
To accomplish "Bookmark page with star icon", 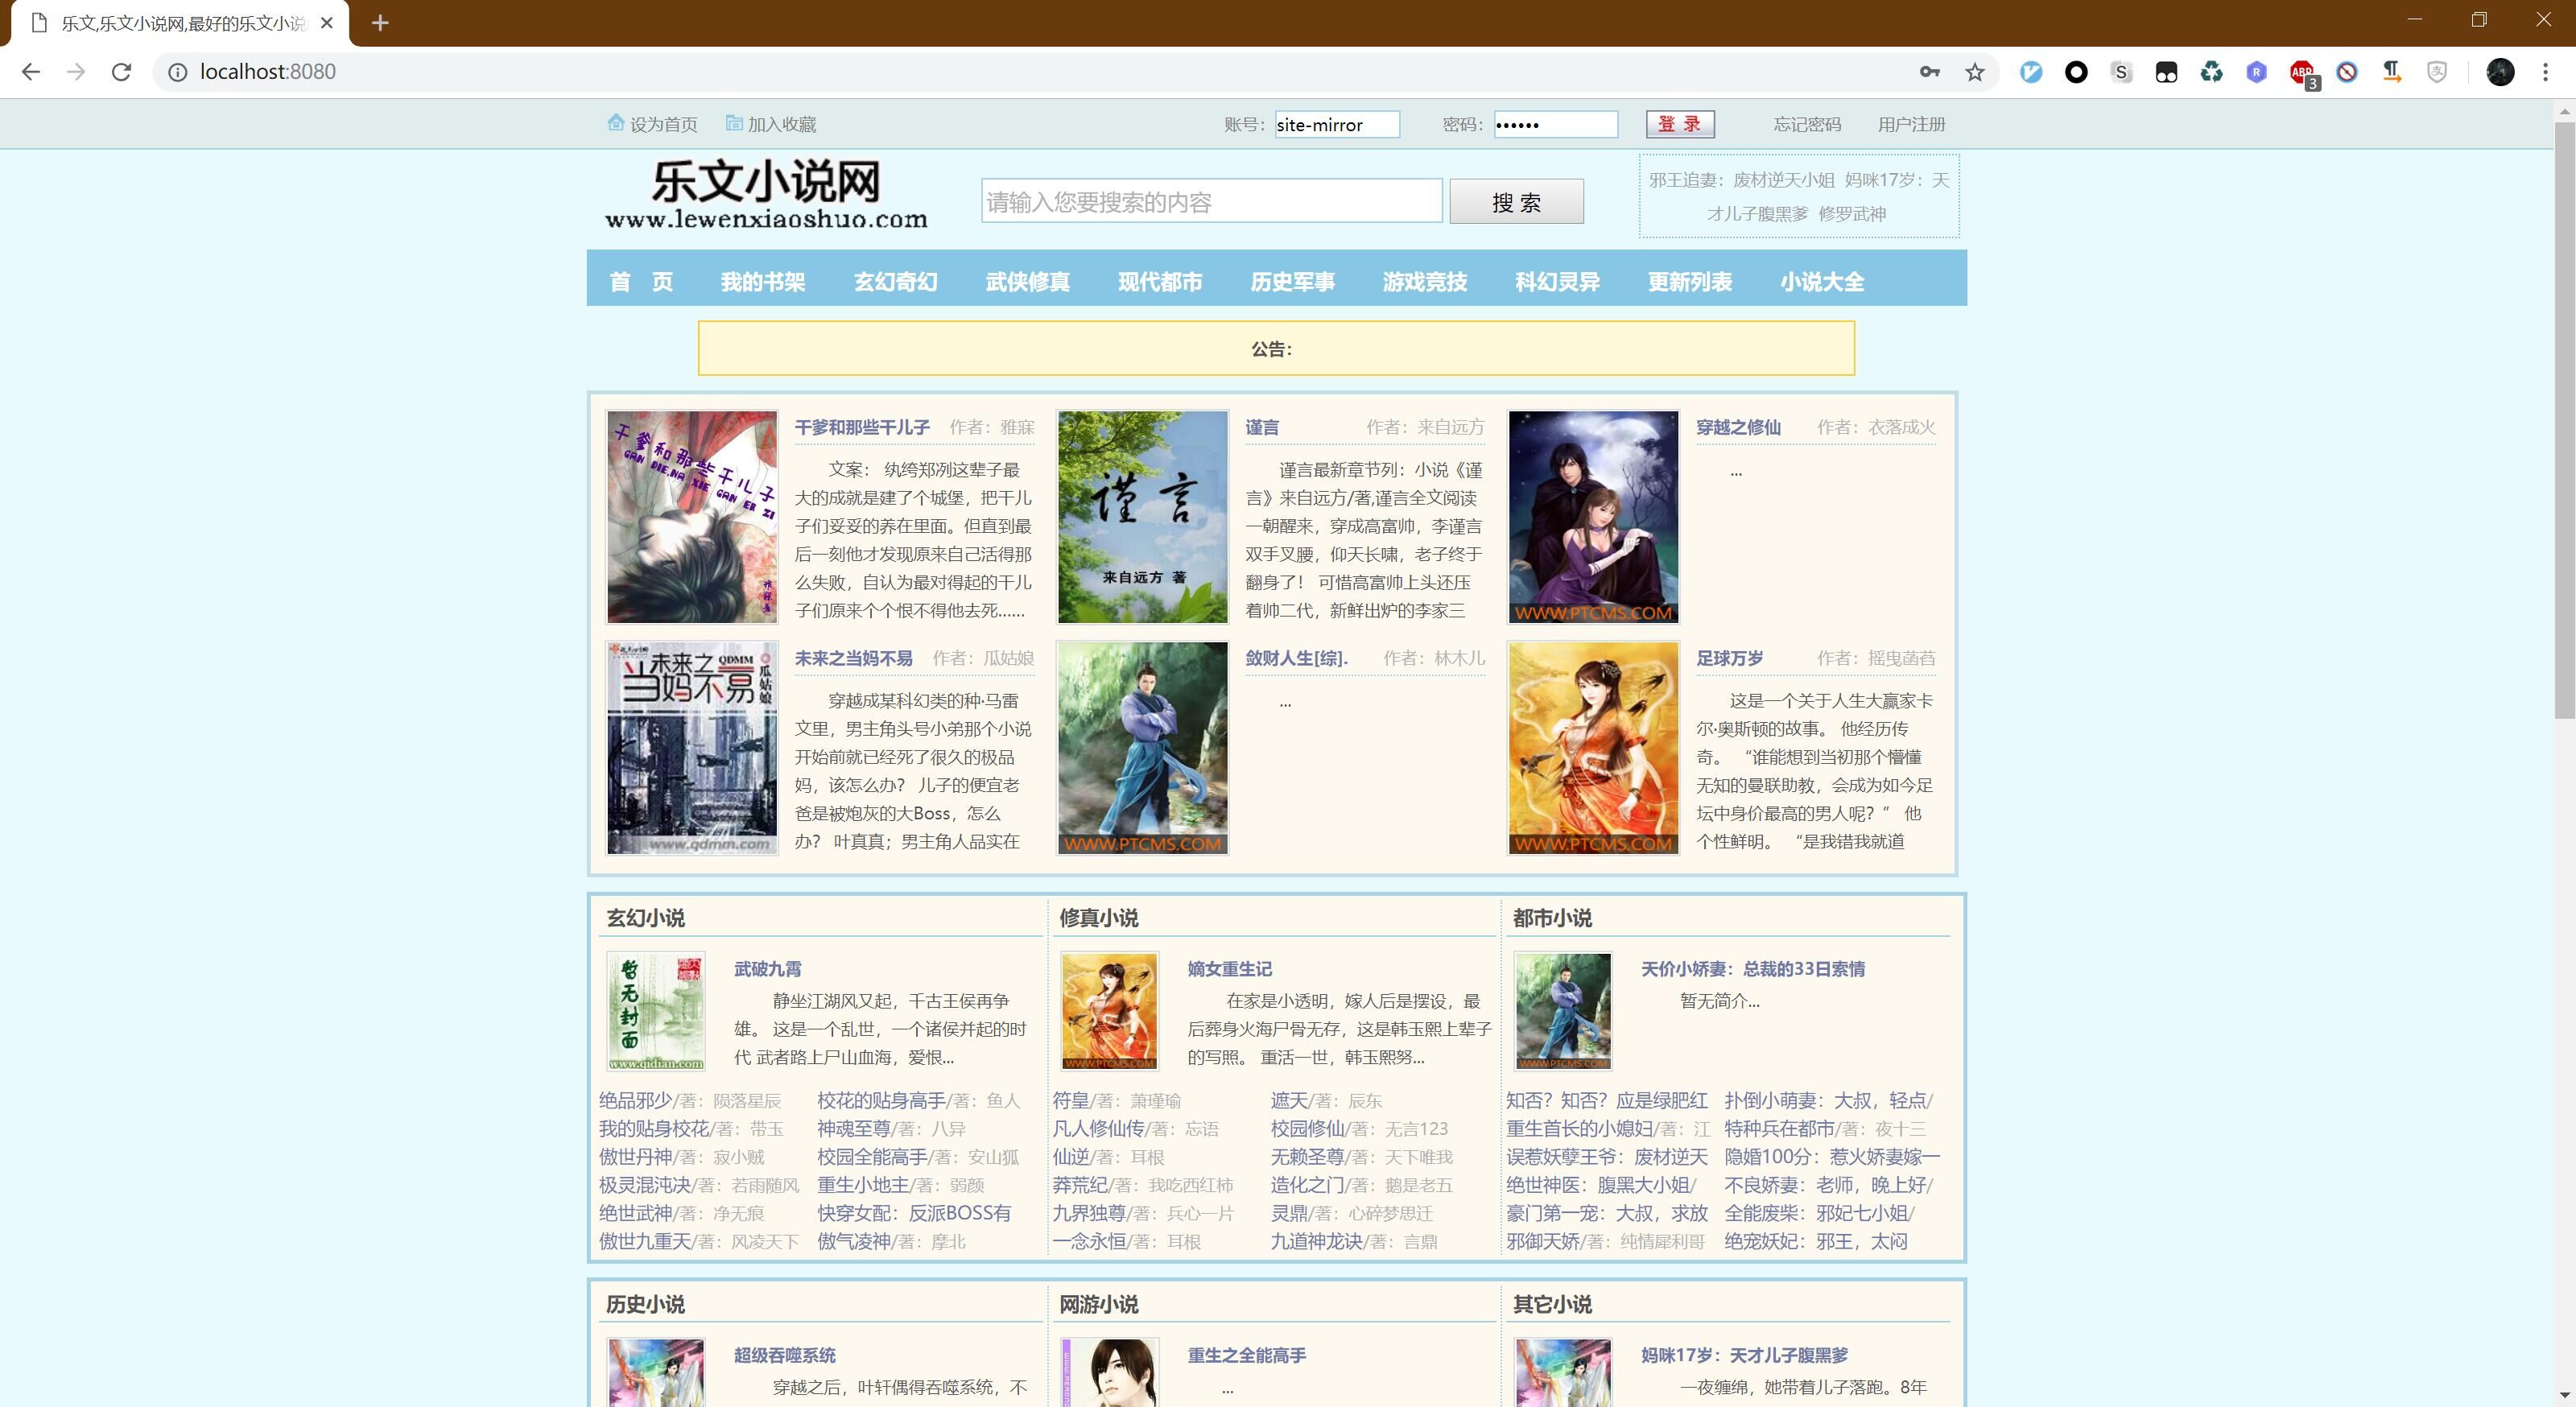I will pos(1974,72).
